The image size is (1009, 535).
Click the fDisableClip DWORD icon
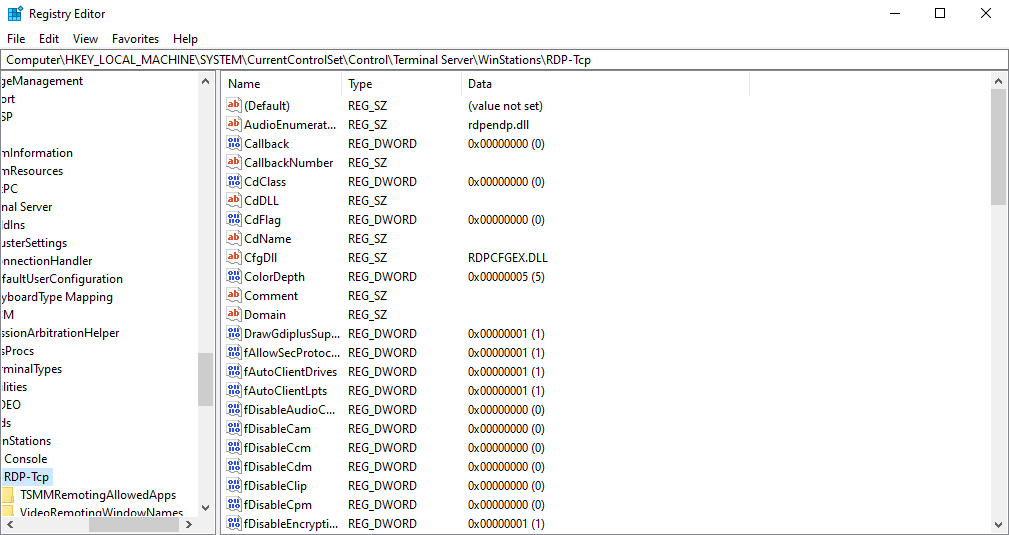pyautogui.click(x=234, y=485)
